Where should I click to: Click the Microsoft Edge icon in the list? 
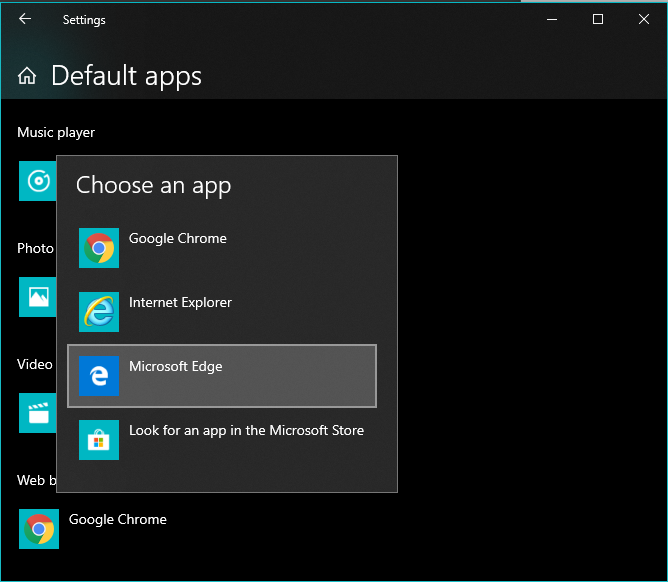(99, 376)
